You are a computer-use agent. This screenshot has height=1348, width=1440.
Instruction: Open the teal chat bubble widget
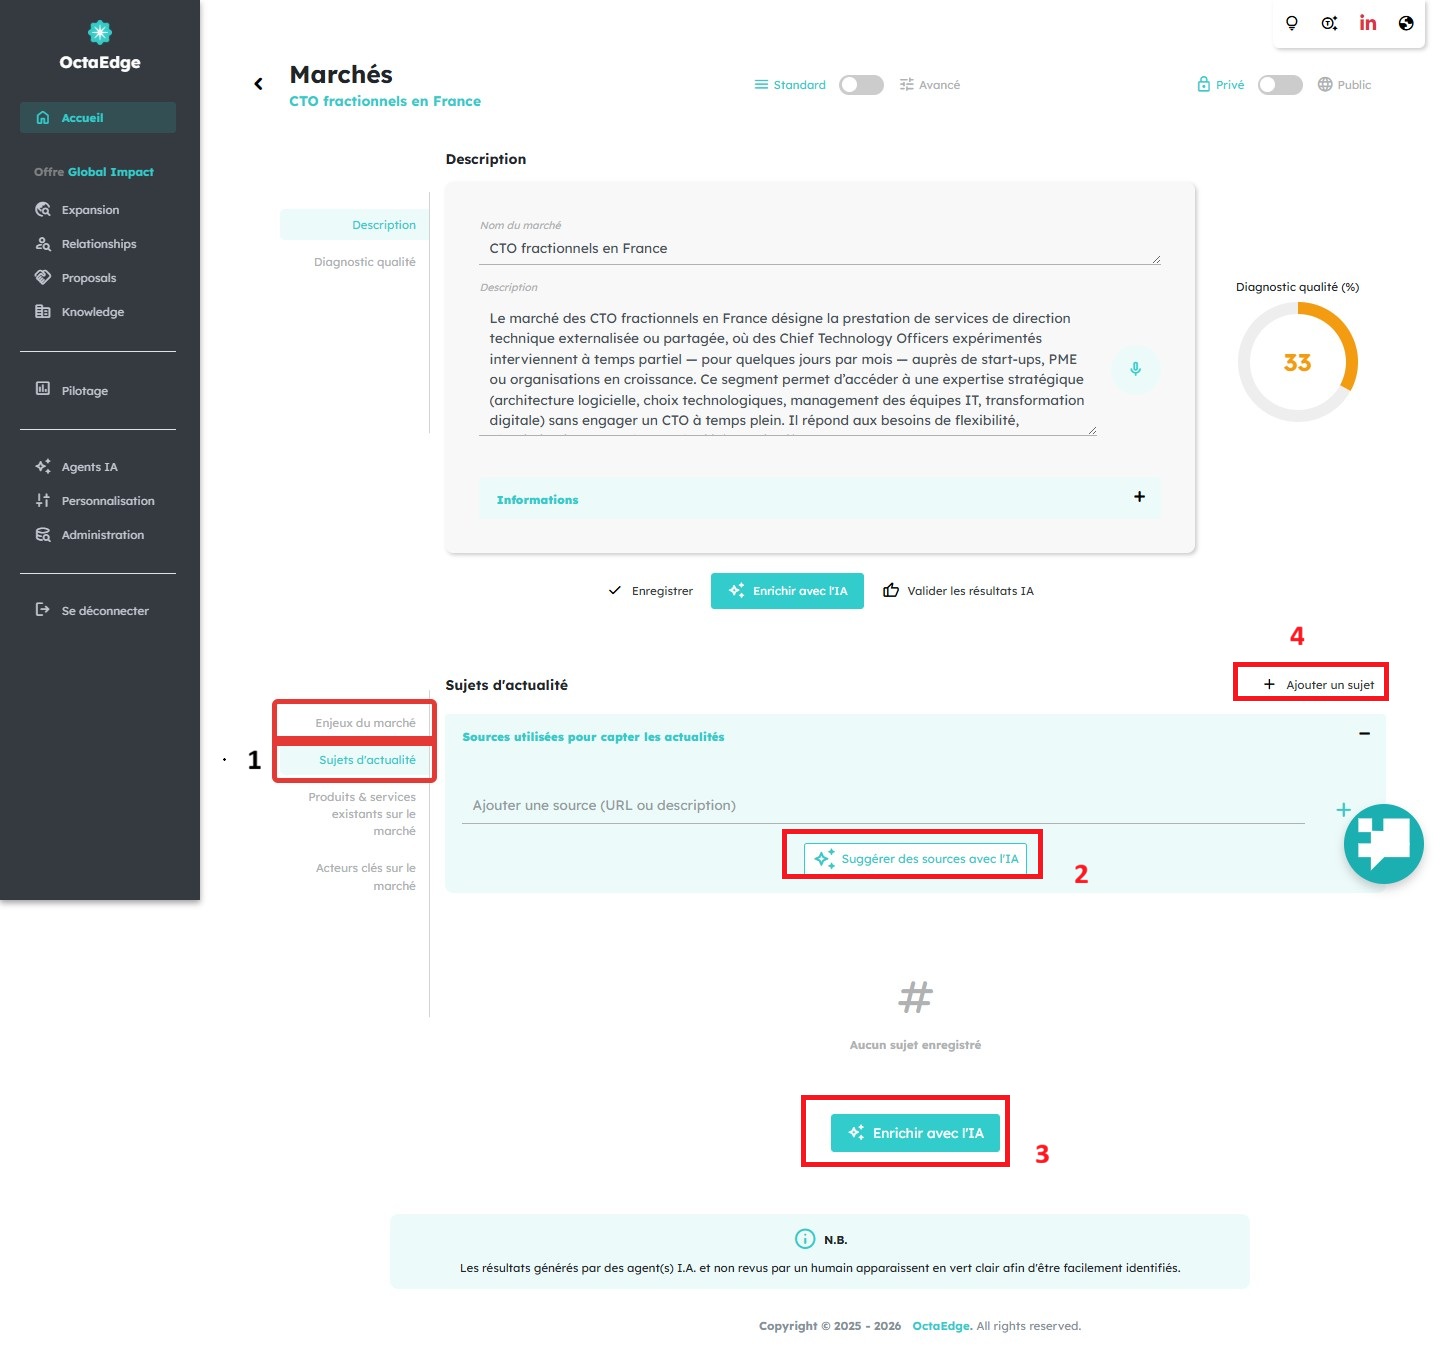(x=1383, y=844)
